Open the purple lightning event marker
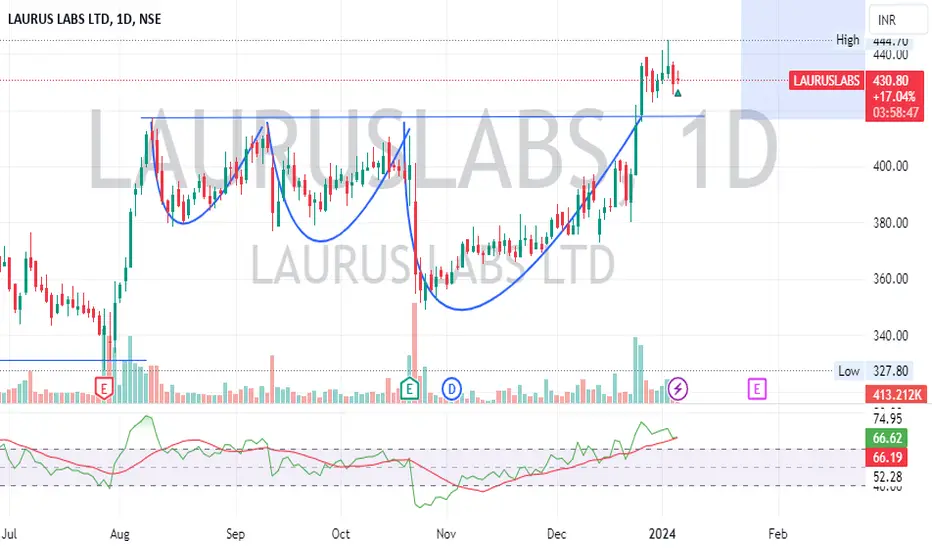This screenshot has height=550, width=932. (x=678, y=389)
